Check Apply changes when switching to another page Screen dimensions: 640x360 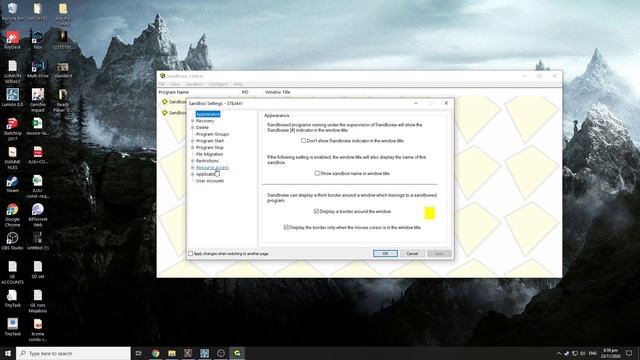(191, 253)
